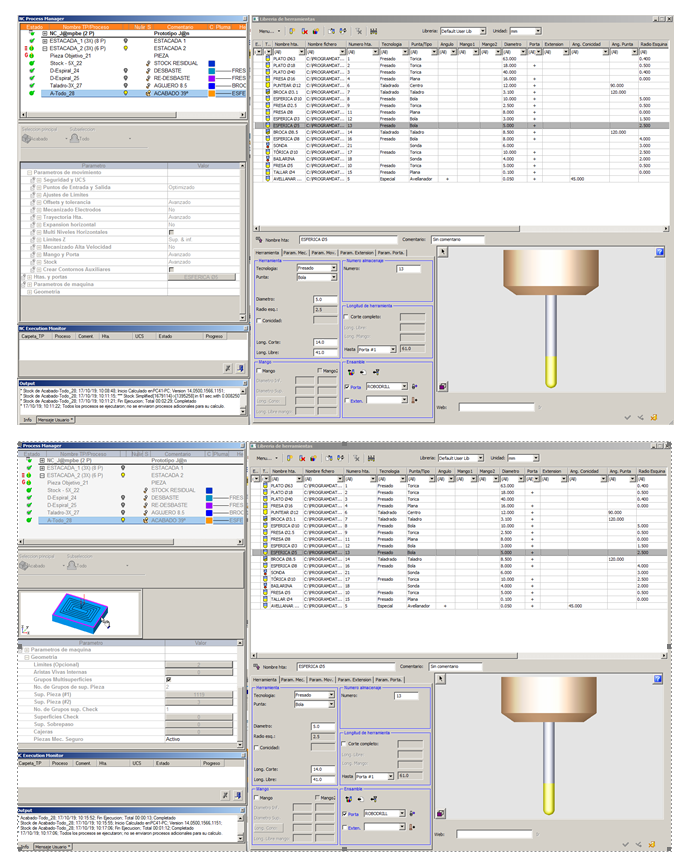689x861 pixels.
Task: Open the Punta dropdown in upper screenshot
Action: coord(333,277)
